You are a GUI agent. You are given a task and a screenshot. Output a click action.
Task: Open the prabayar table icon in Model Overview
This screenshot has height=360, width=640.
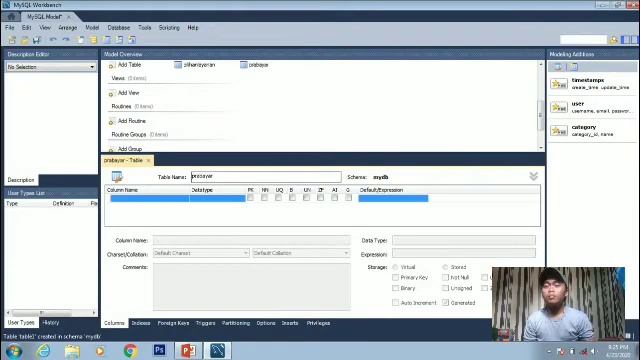tap(244, 65)
